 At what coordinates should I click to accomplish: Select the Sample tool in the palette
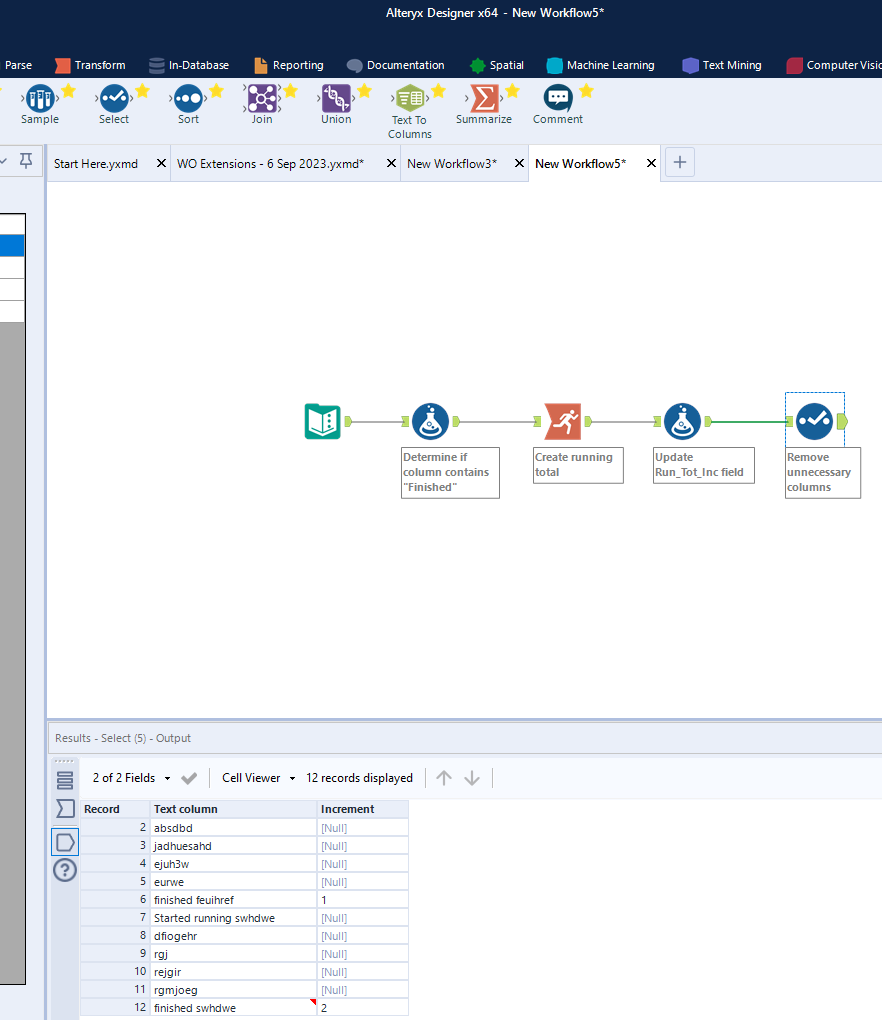39,99
